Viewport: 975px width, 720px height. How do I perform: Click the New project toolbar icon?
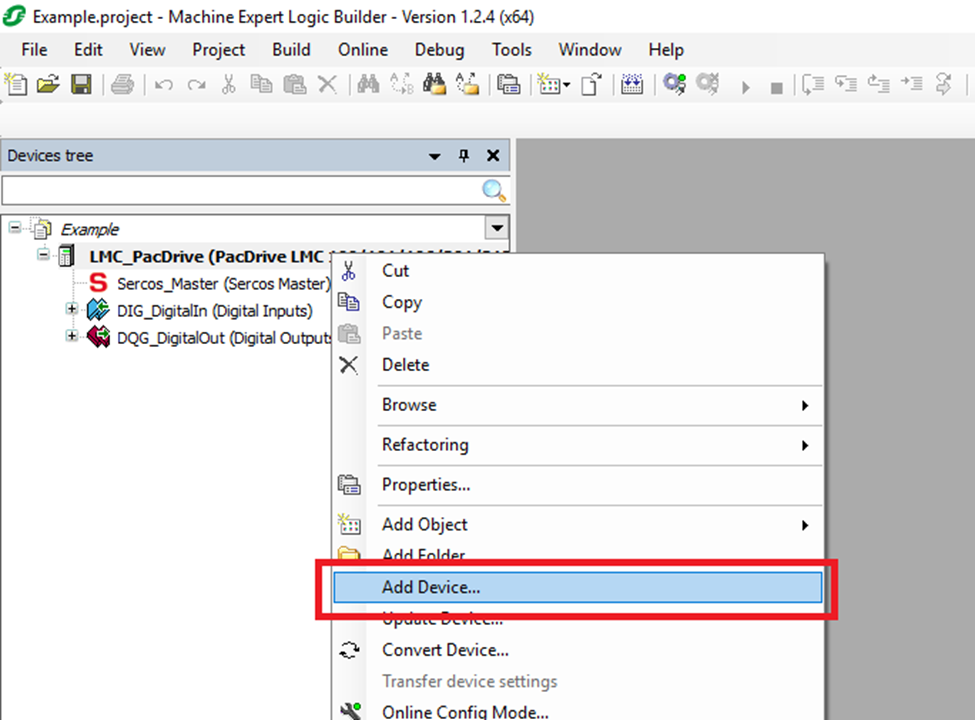click(x=17, y=85)
